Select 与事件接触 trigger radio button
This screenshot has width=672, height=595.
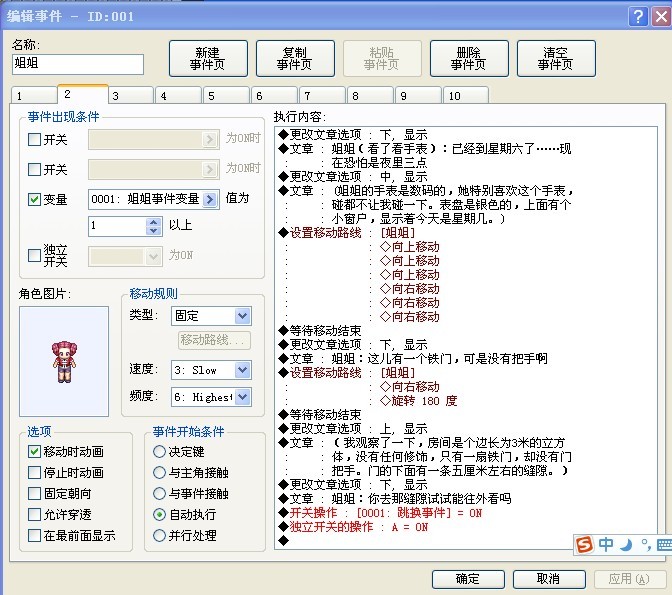[159, 493]
